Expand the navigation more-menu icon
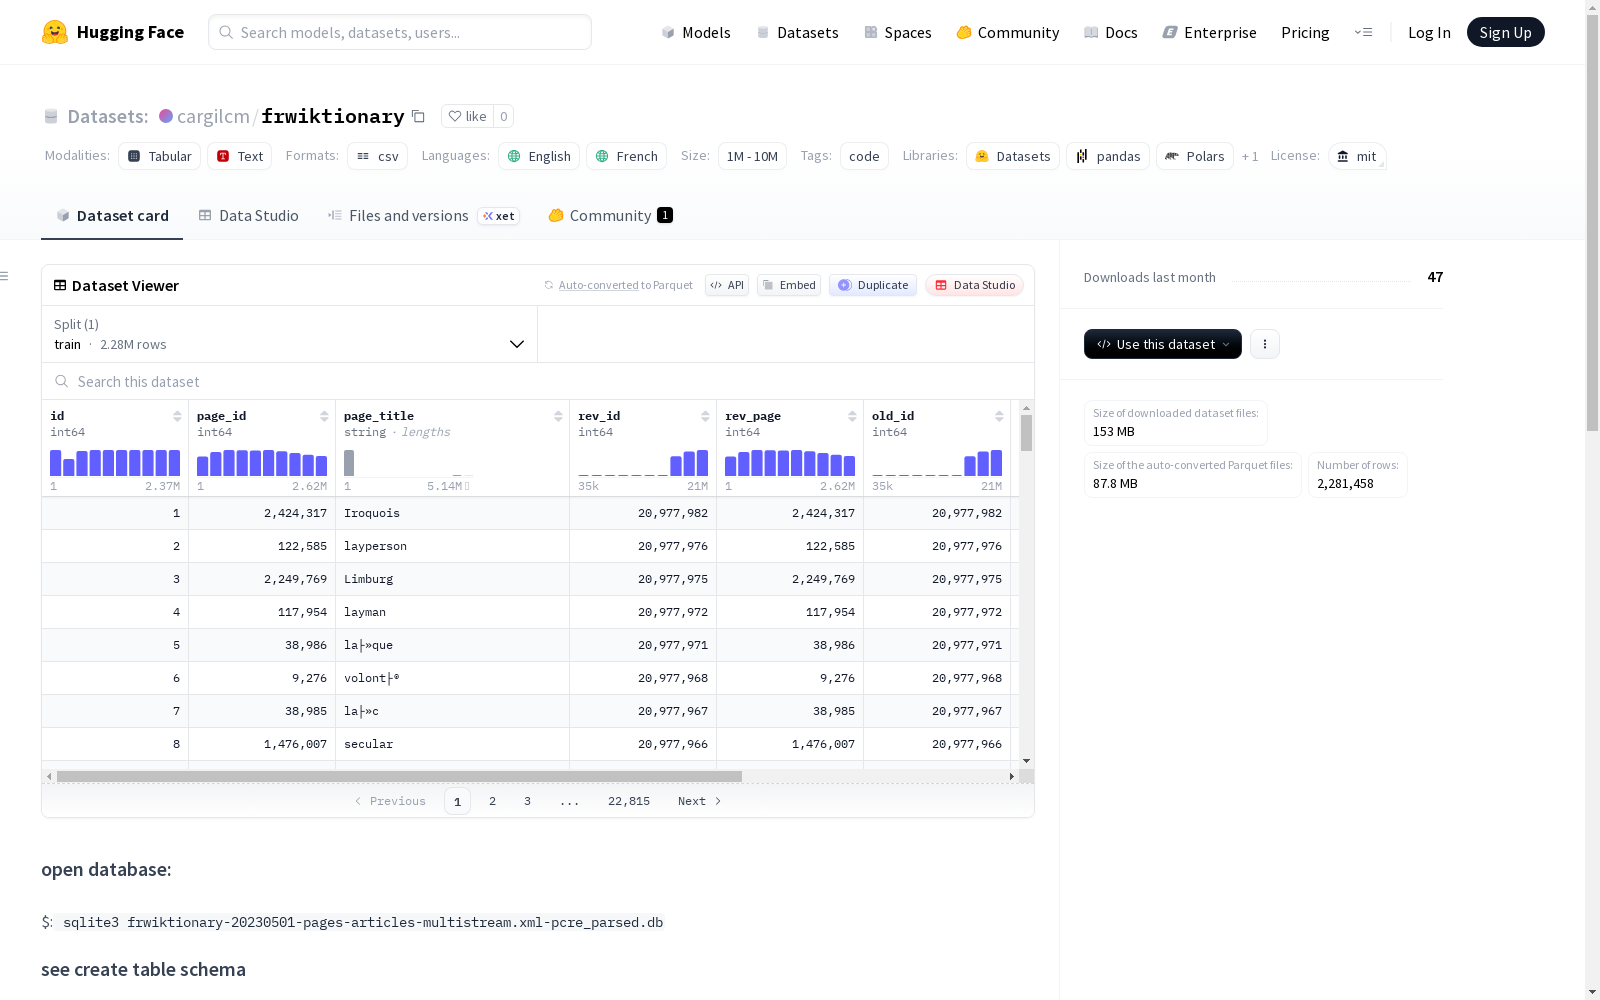This screenshot has height=1000, width=1600. (1363, 32)
